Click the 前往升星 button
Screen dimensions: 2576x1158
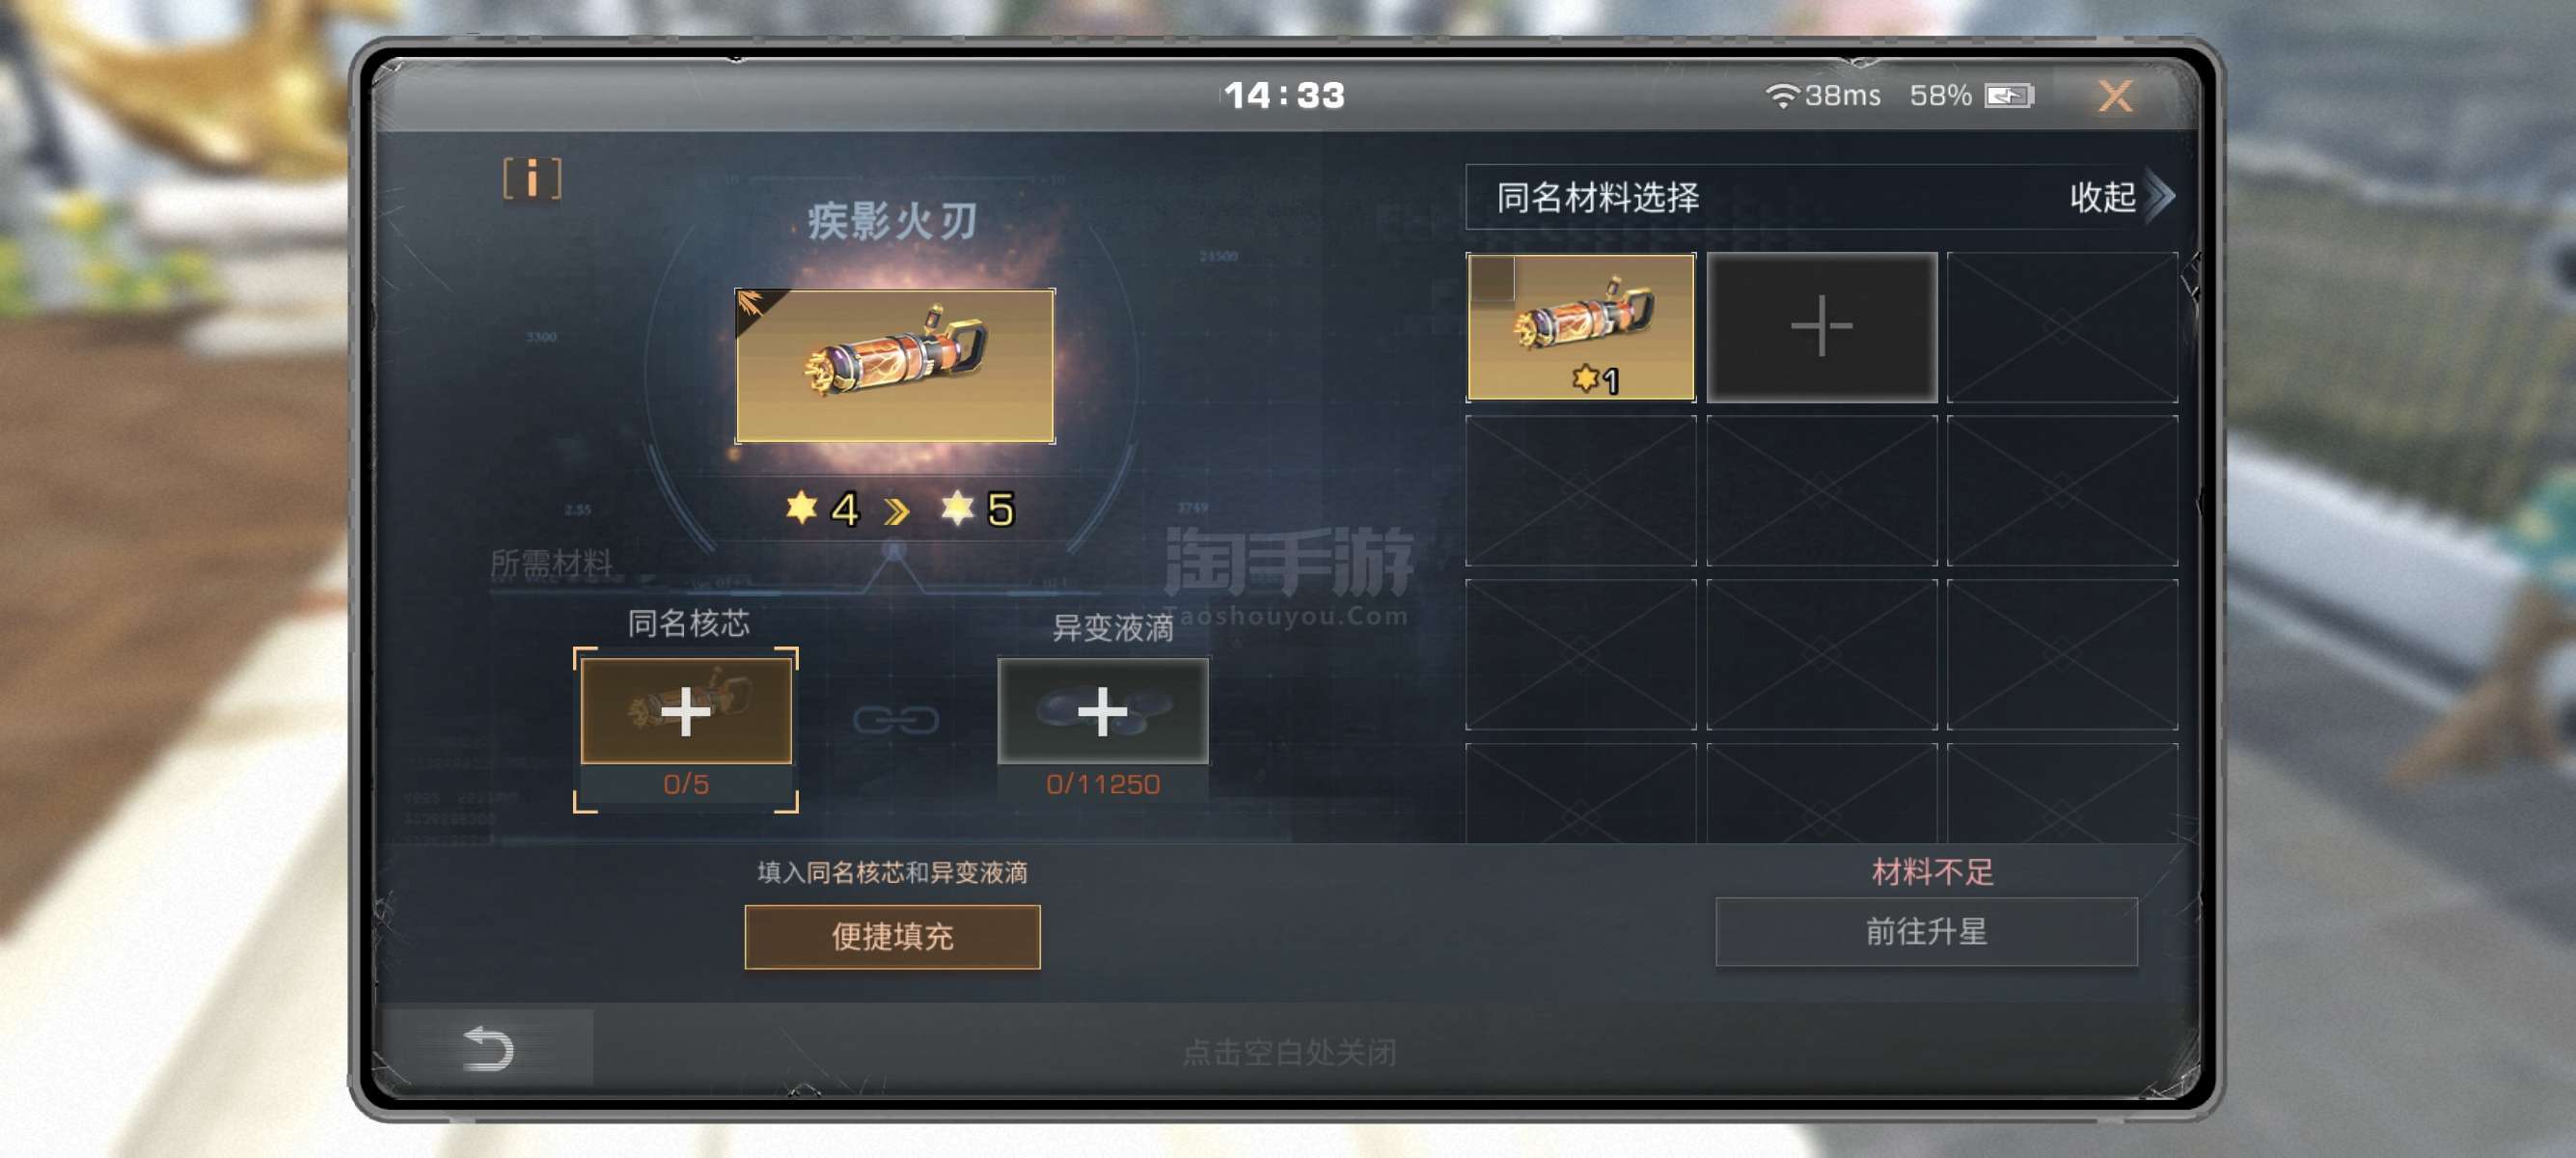[1926, 931]
